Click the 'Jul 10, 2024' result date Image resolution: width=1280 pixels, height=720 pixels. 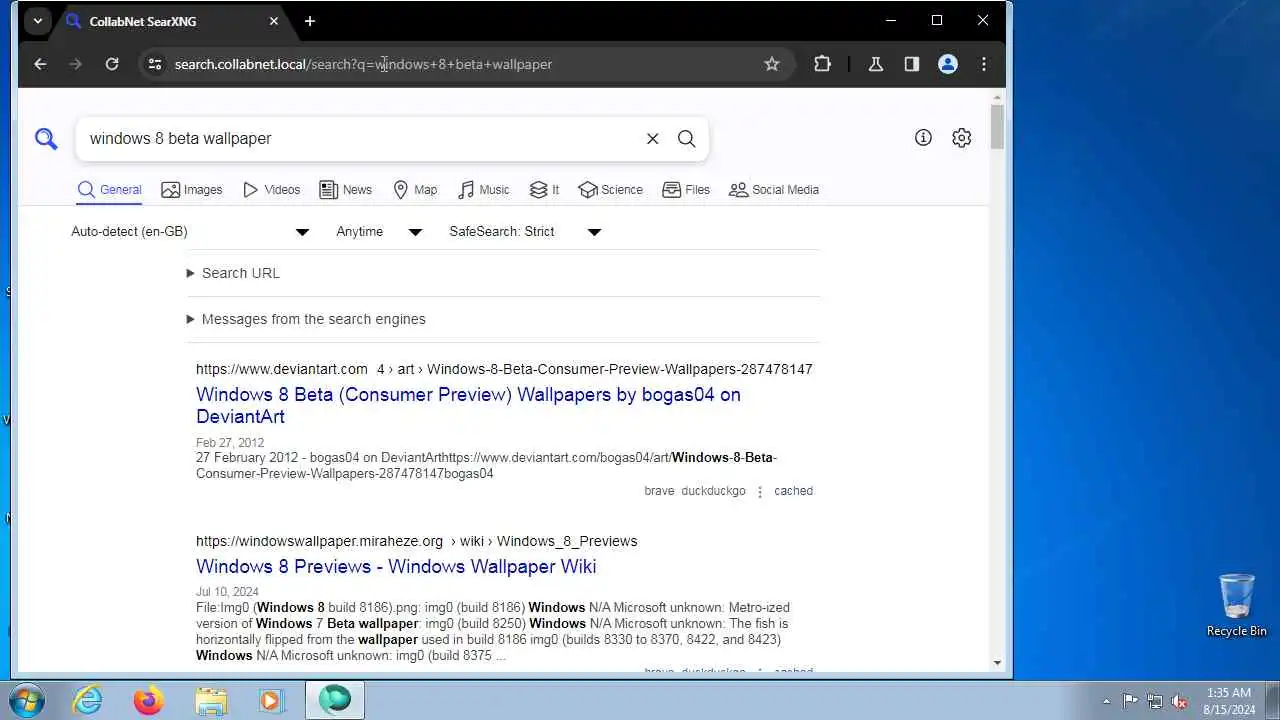point(227,592)
